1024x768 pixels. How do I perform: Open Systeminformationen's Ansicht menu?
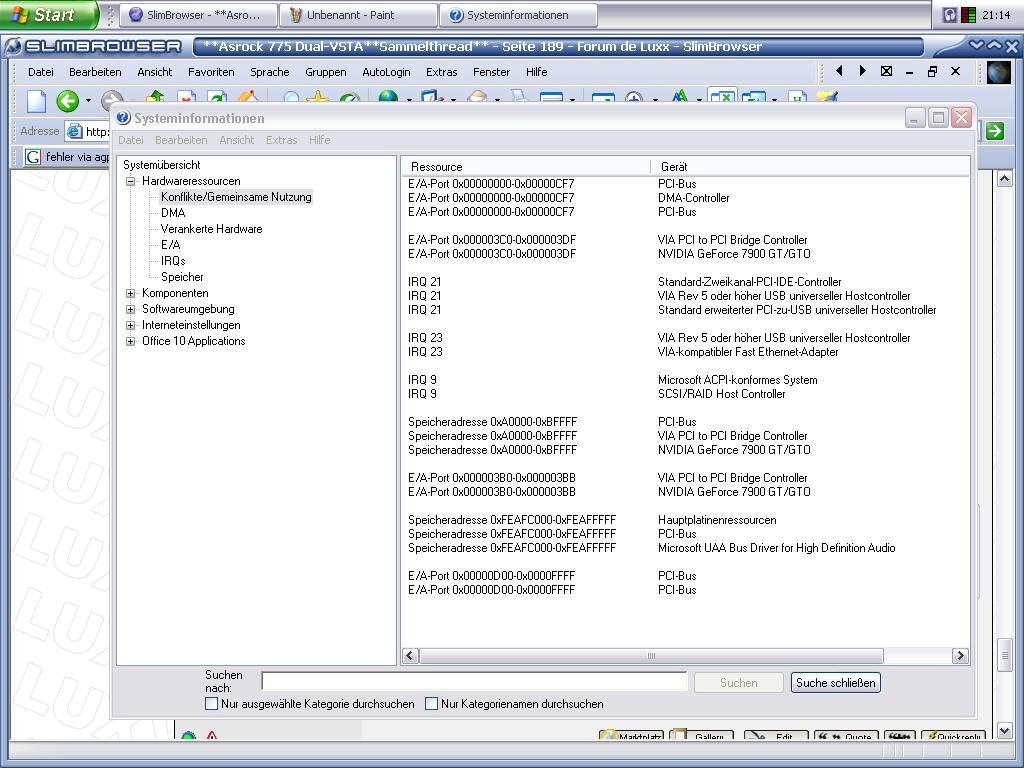(x=236, y=140)
